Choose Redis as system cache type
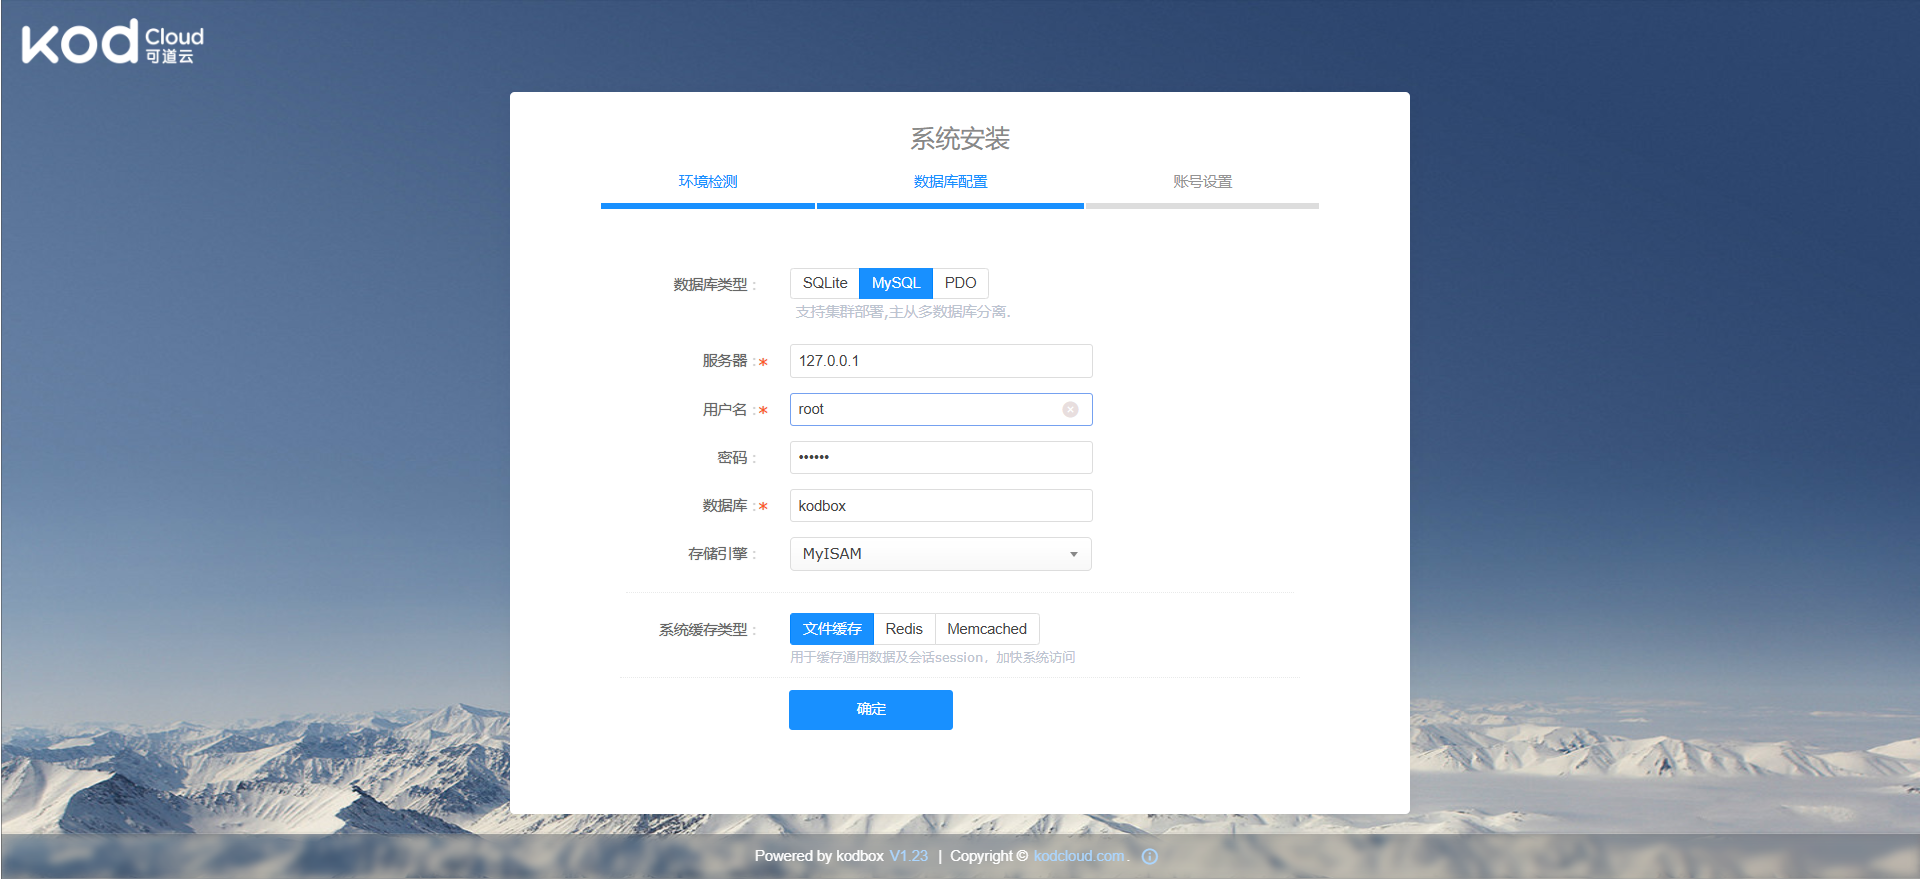This screenshot has height=879, width=1920. click(904, 629)
